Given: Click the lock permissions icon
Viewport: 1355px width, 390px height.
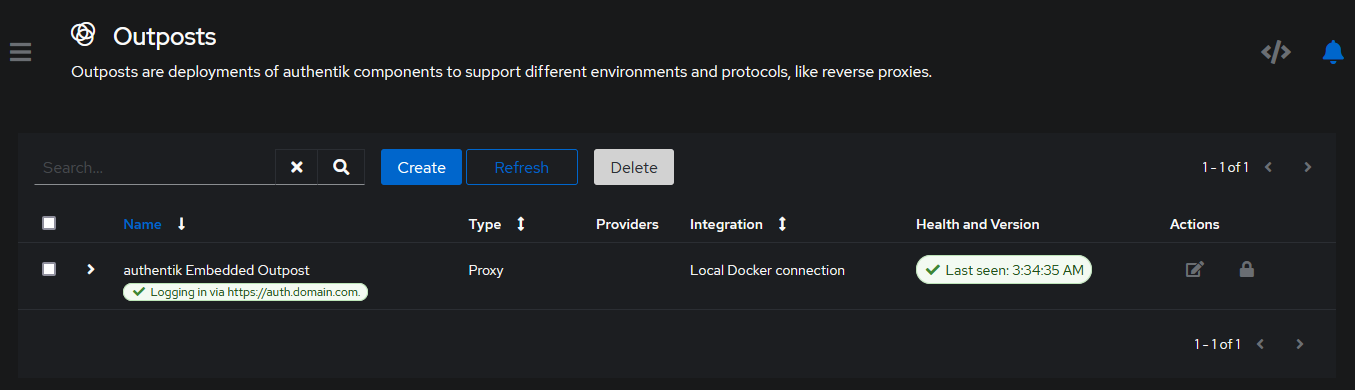Looking at the screenshot, I should click(x=1247, y=269).
